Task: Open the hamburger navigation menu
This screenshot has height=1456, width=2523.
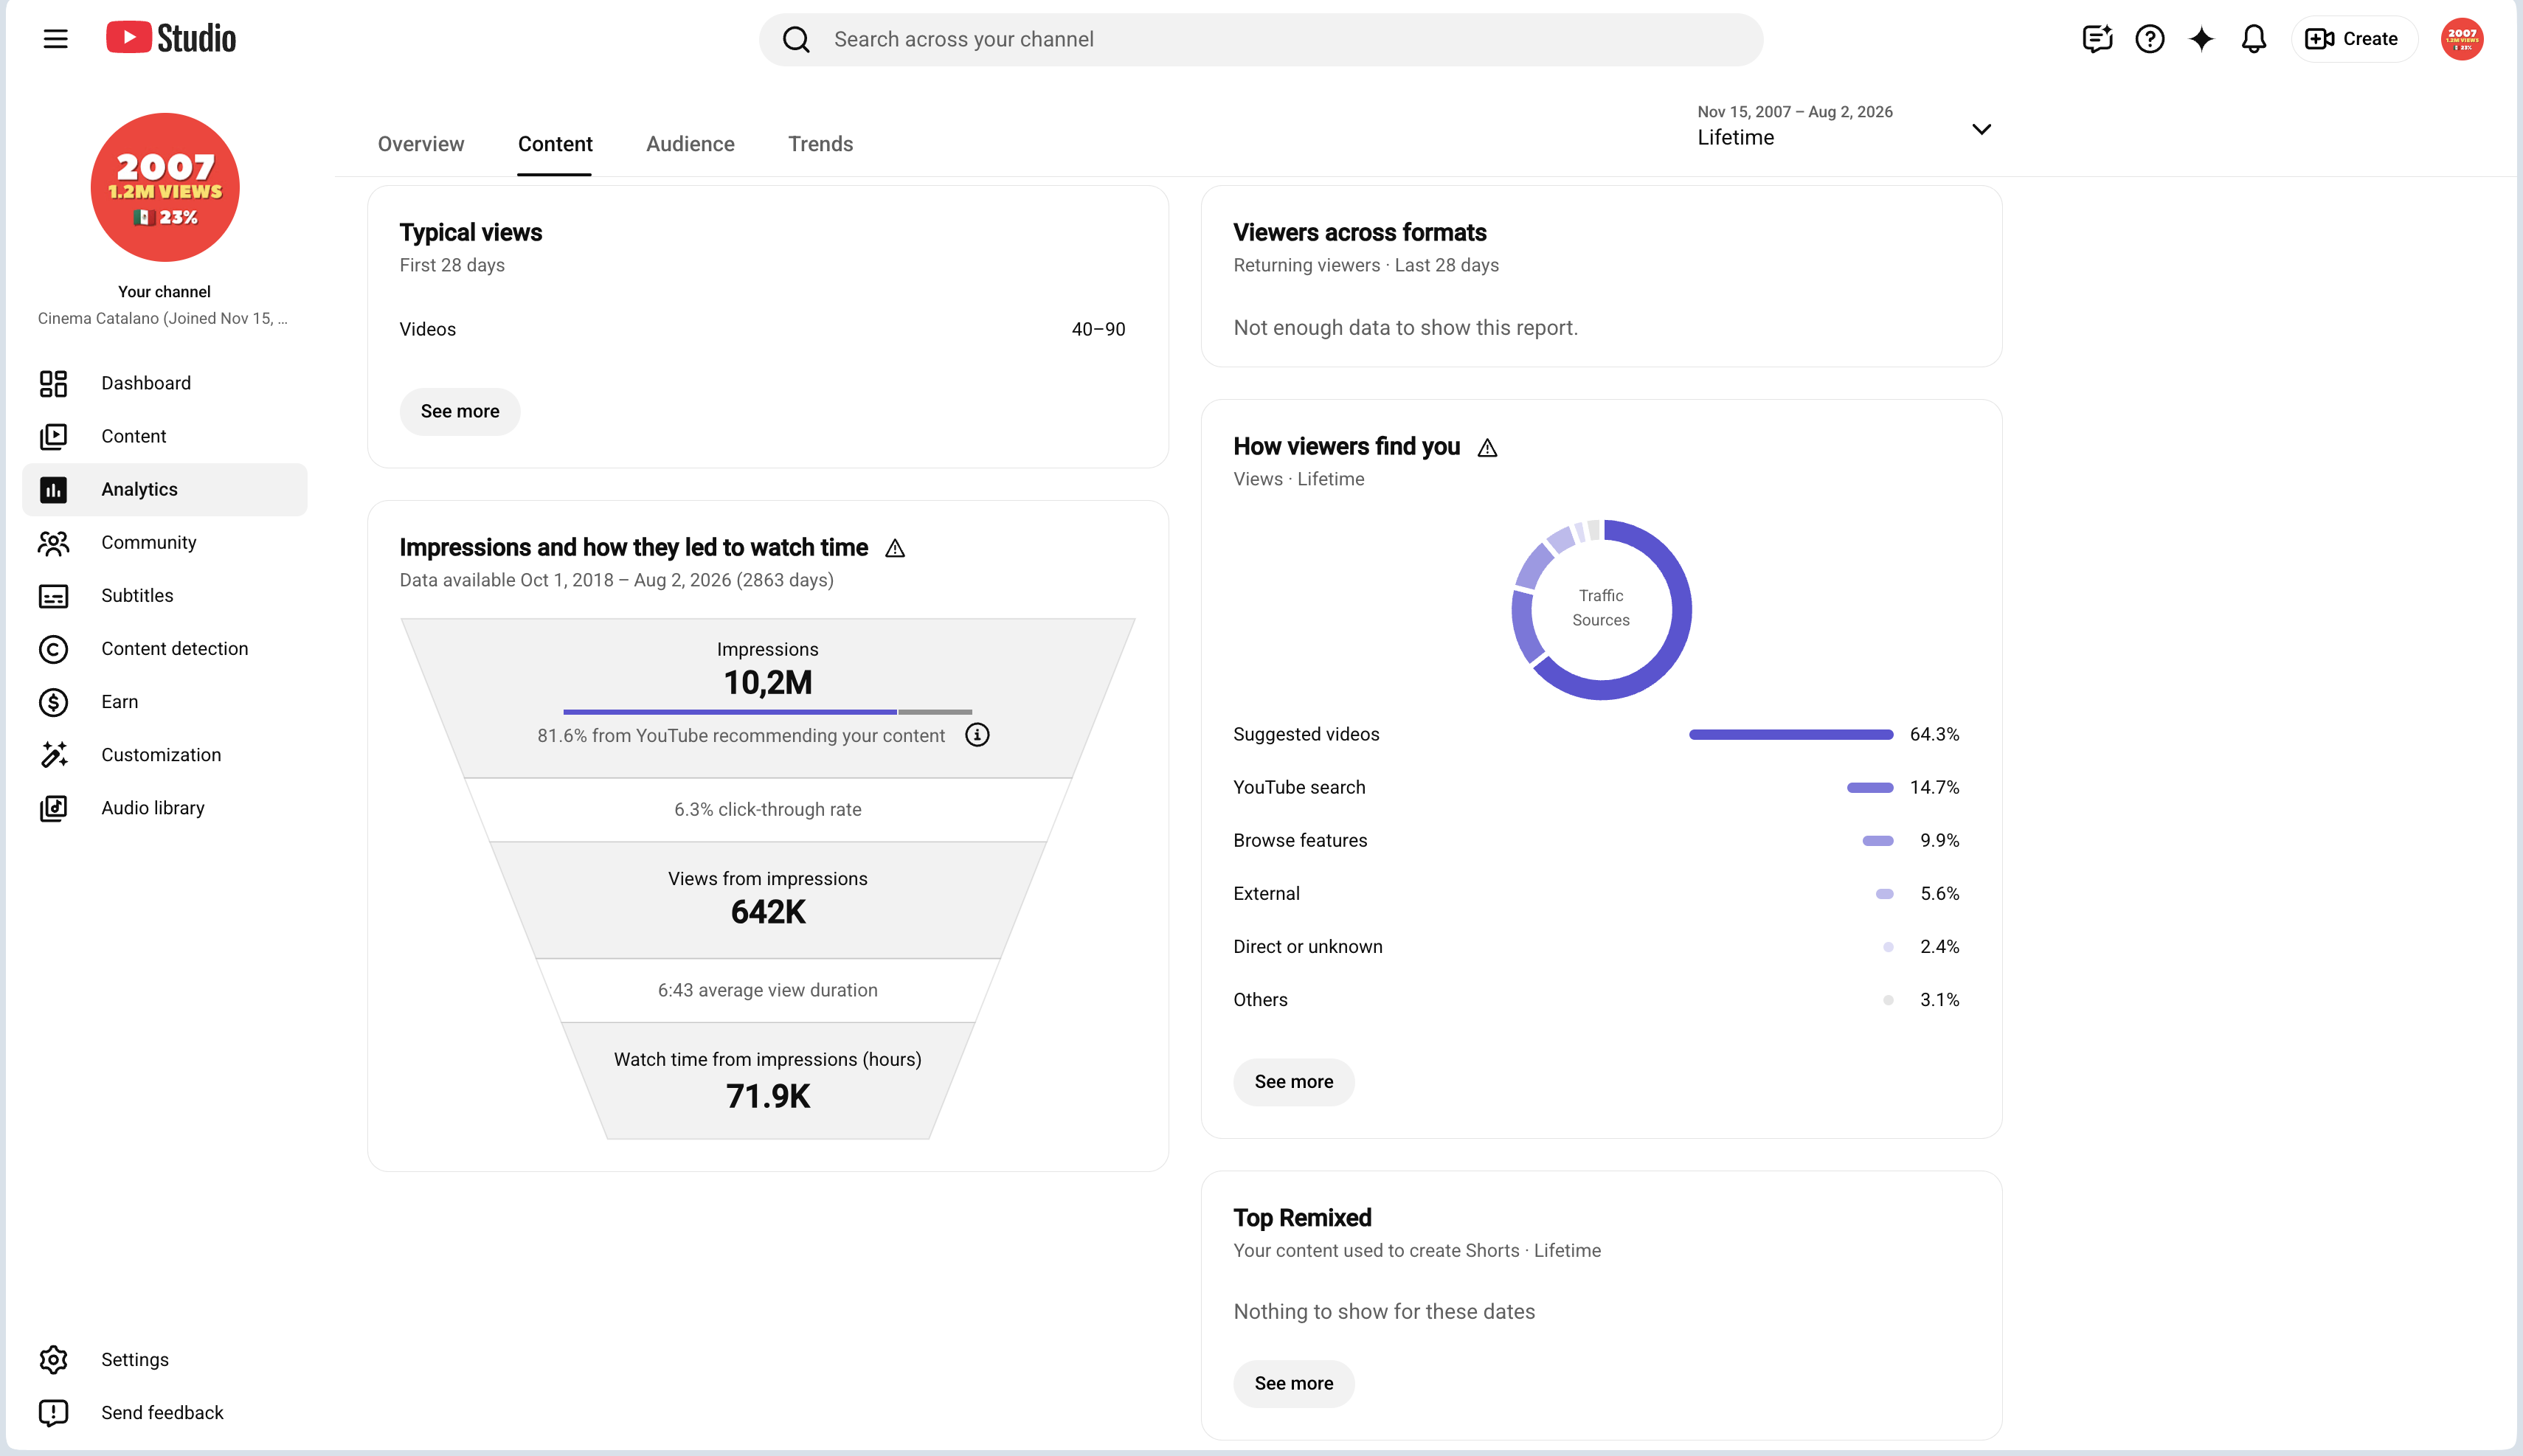Action: pos(56,39)
